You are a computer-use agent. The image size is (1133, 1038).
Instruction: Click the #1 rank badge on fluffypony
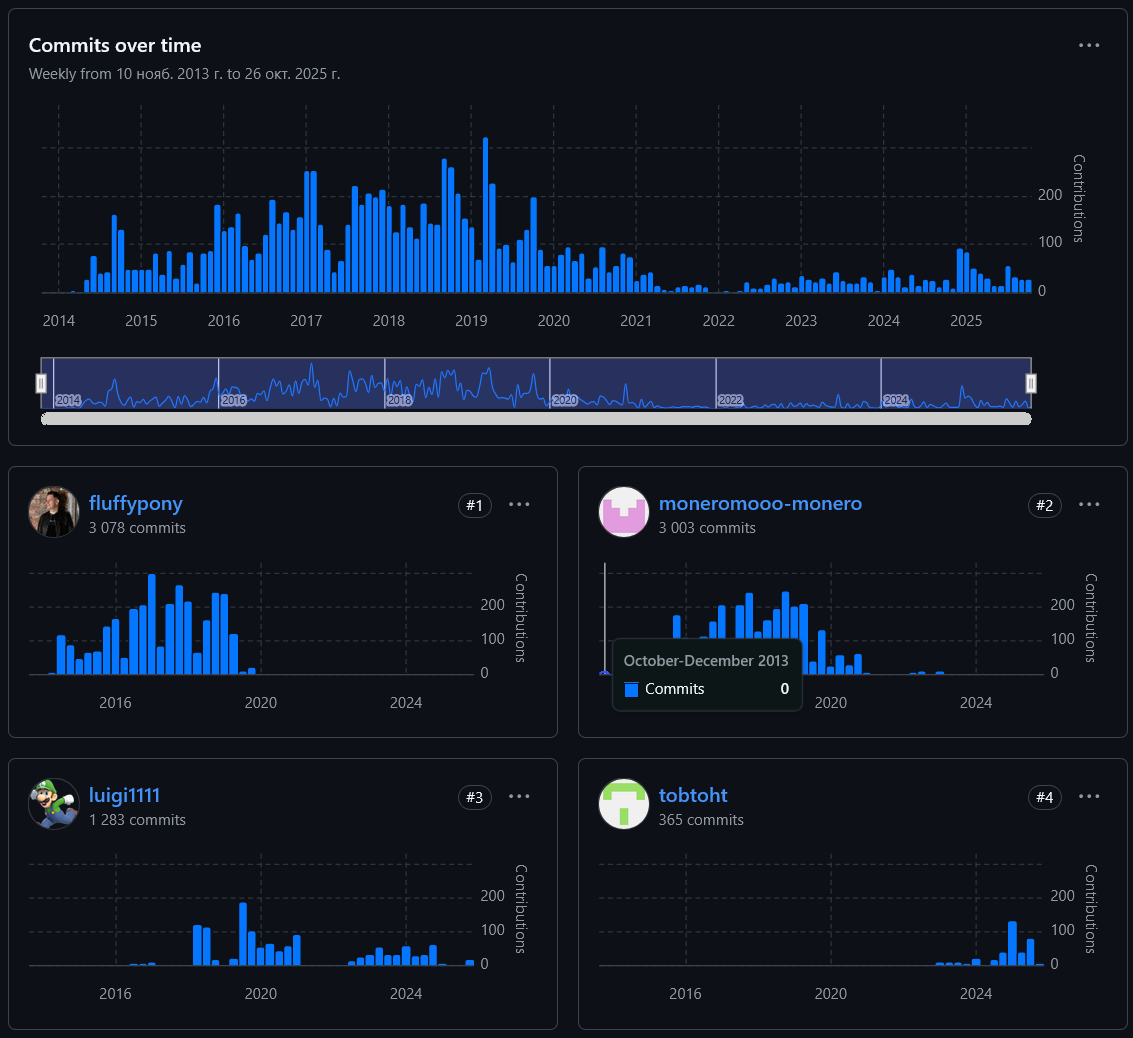(x=475, y=506)
